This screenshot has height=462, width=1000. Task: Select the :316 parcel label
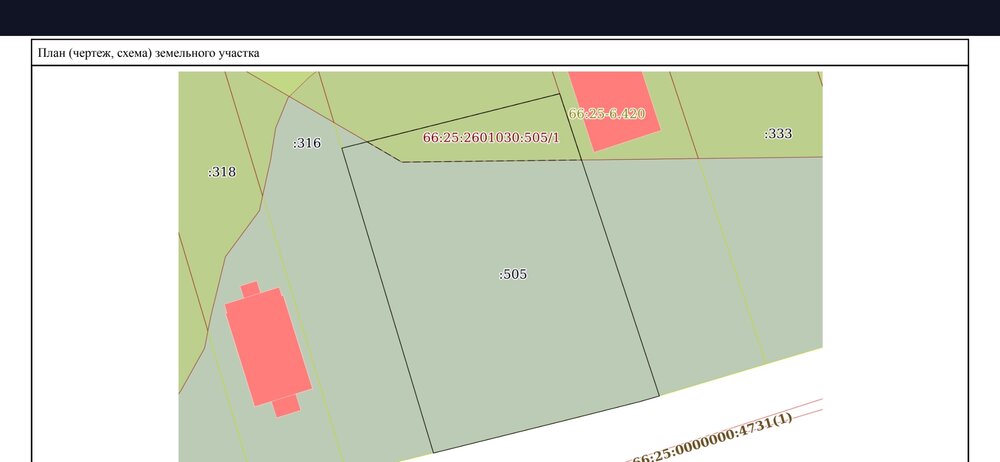(x=306, y=144)
